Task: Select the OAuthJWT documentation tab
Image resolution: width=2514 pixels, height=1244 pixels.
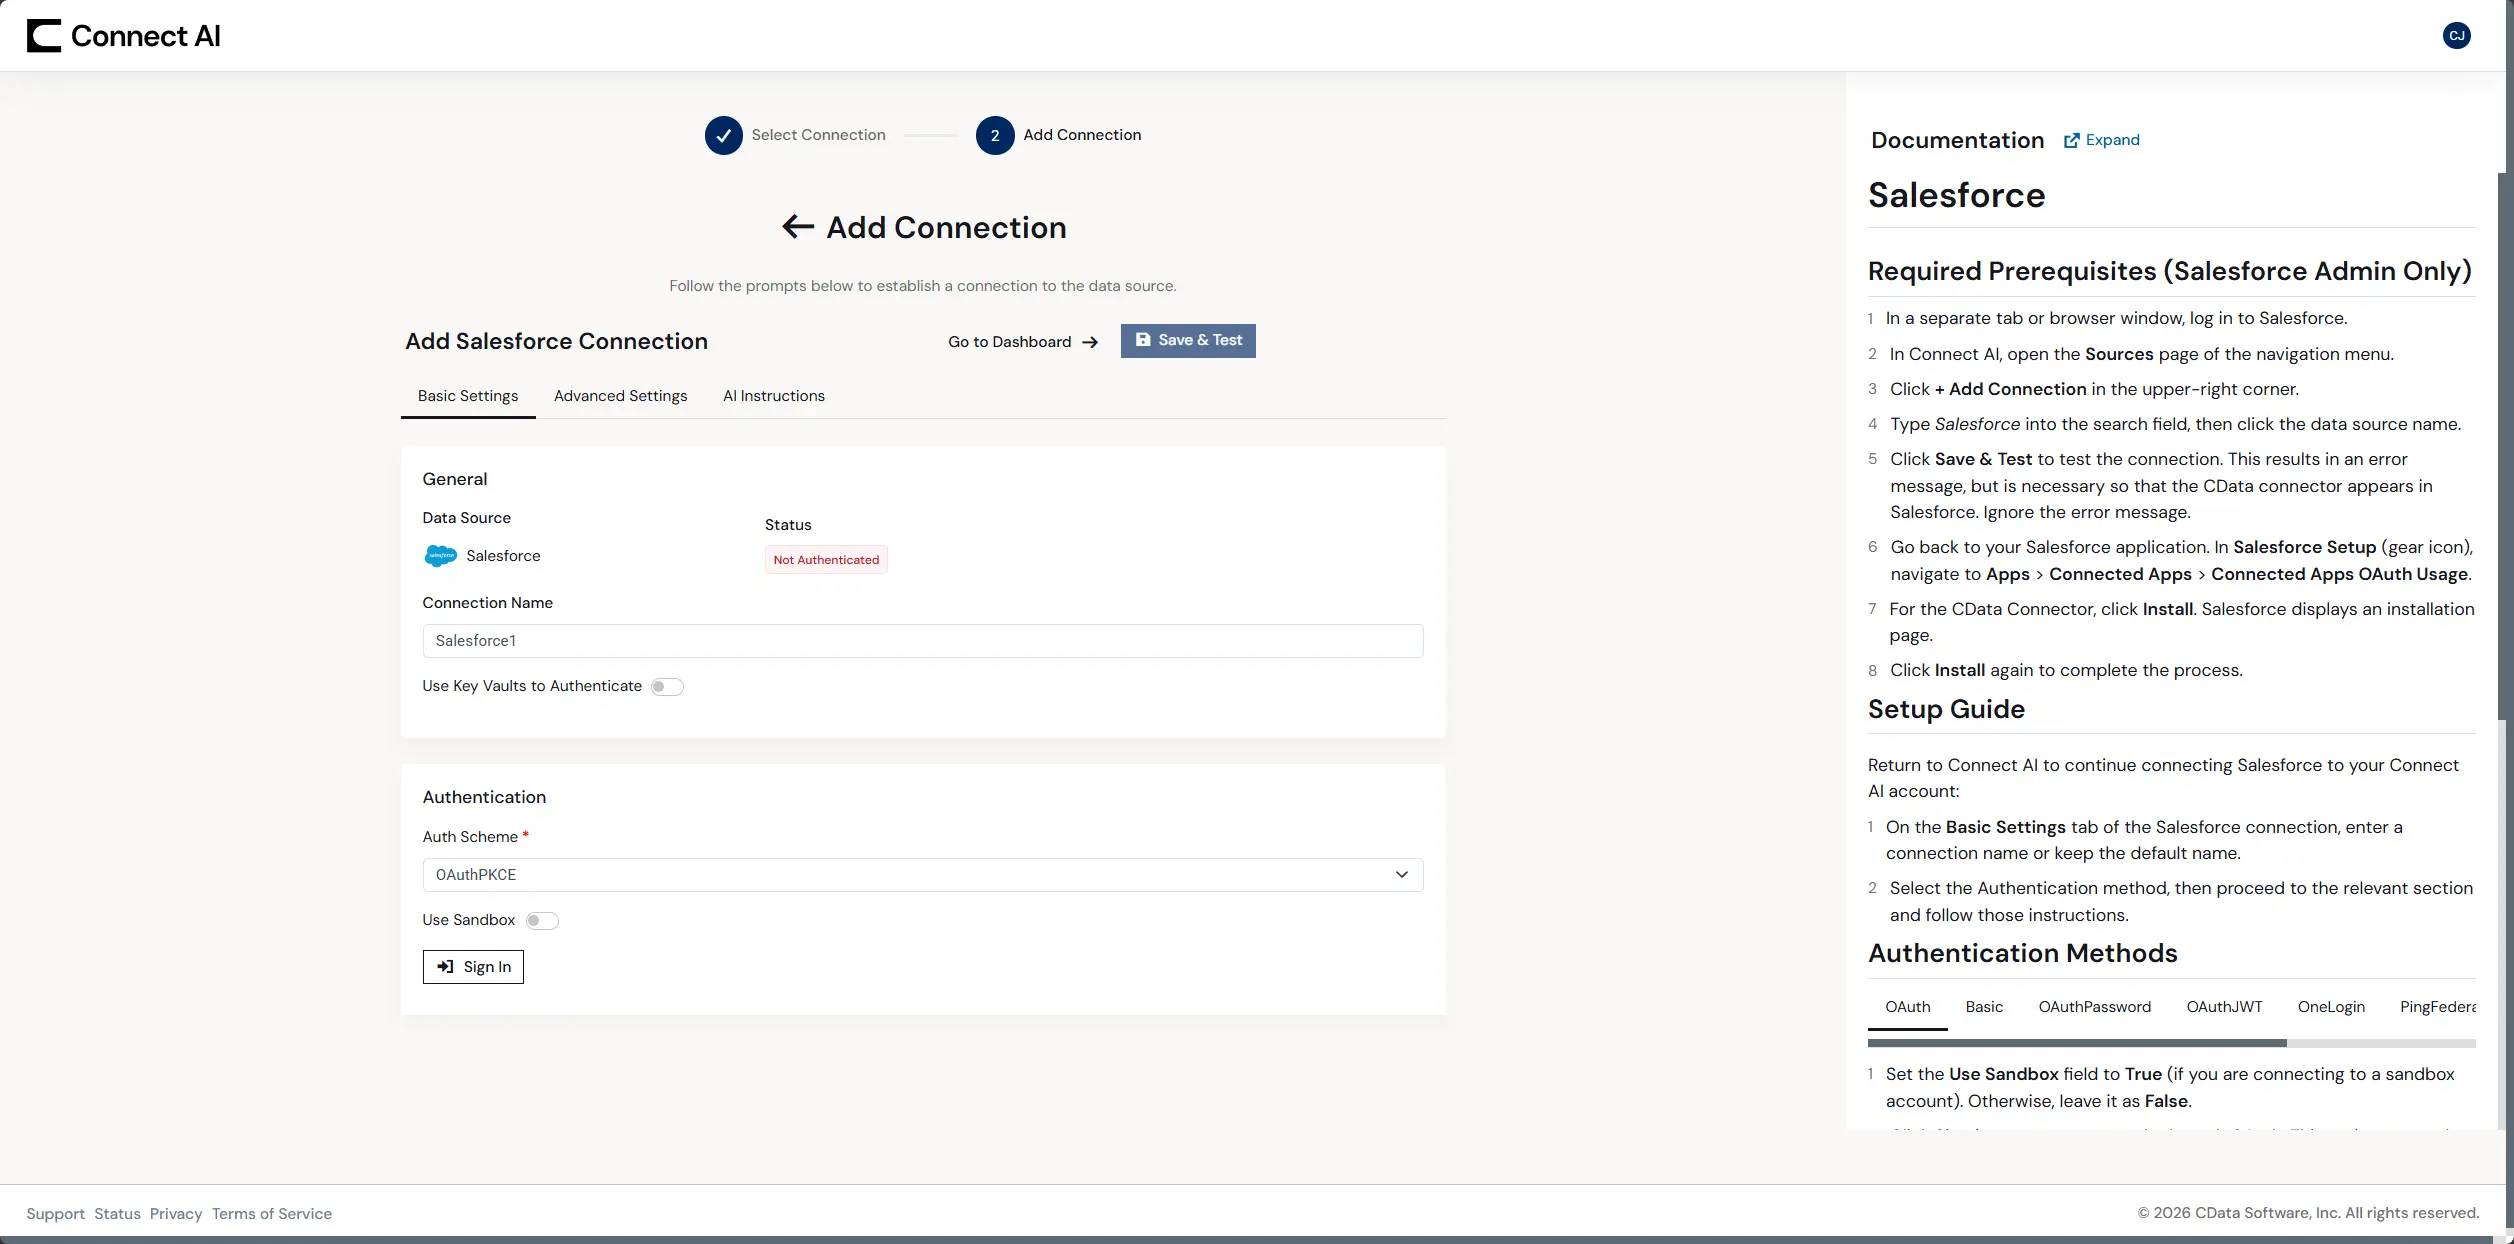Action: pos(2224,1007)
